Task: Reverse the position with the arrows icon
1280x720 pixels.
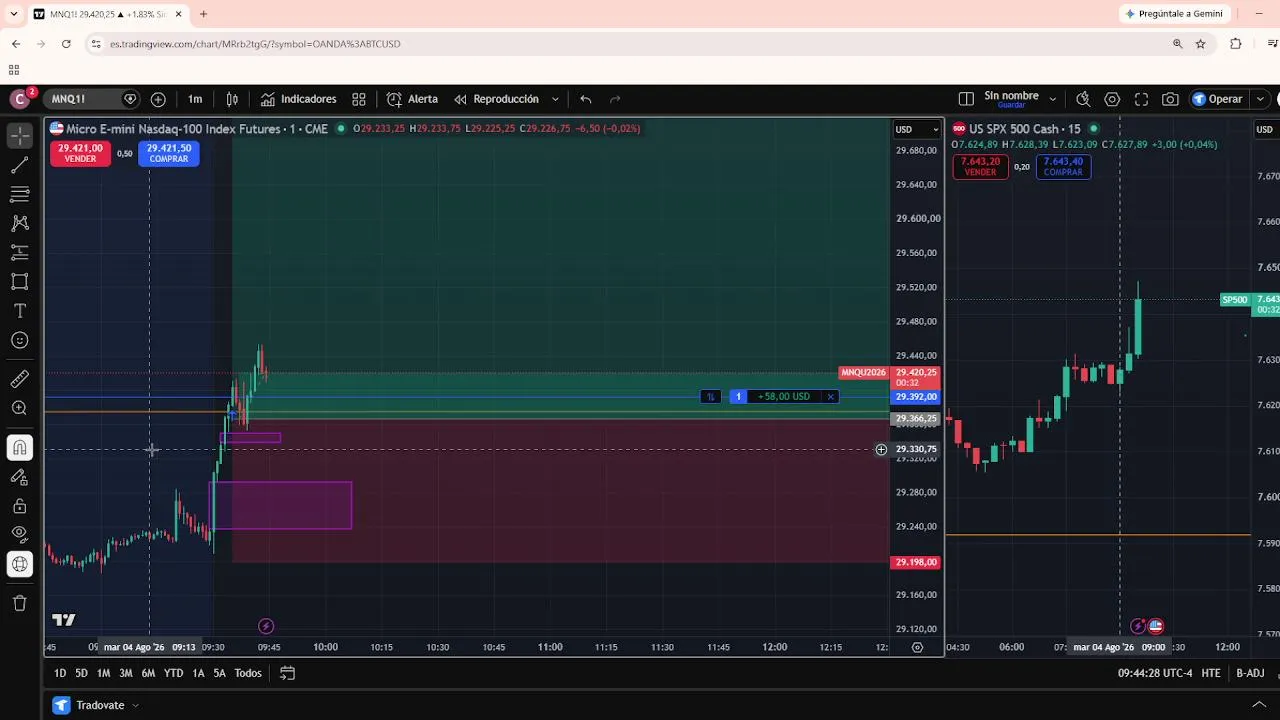Action: click(710, 397)
